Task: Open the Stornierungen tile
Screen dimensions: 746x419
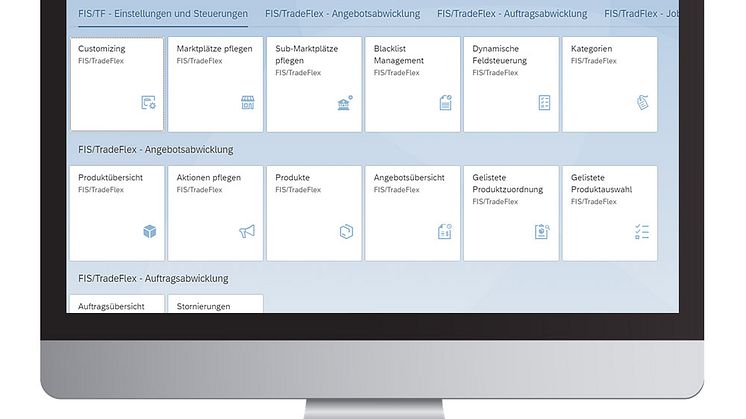Action: tap(216, 303)
